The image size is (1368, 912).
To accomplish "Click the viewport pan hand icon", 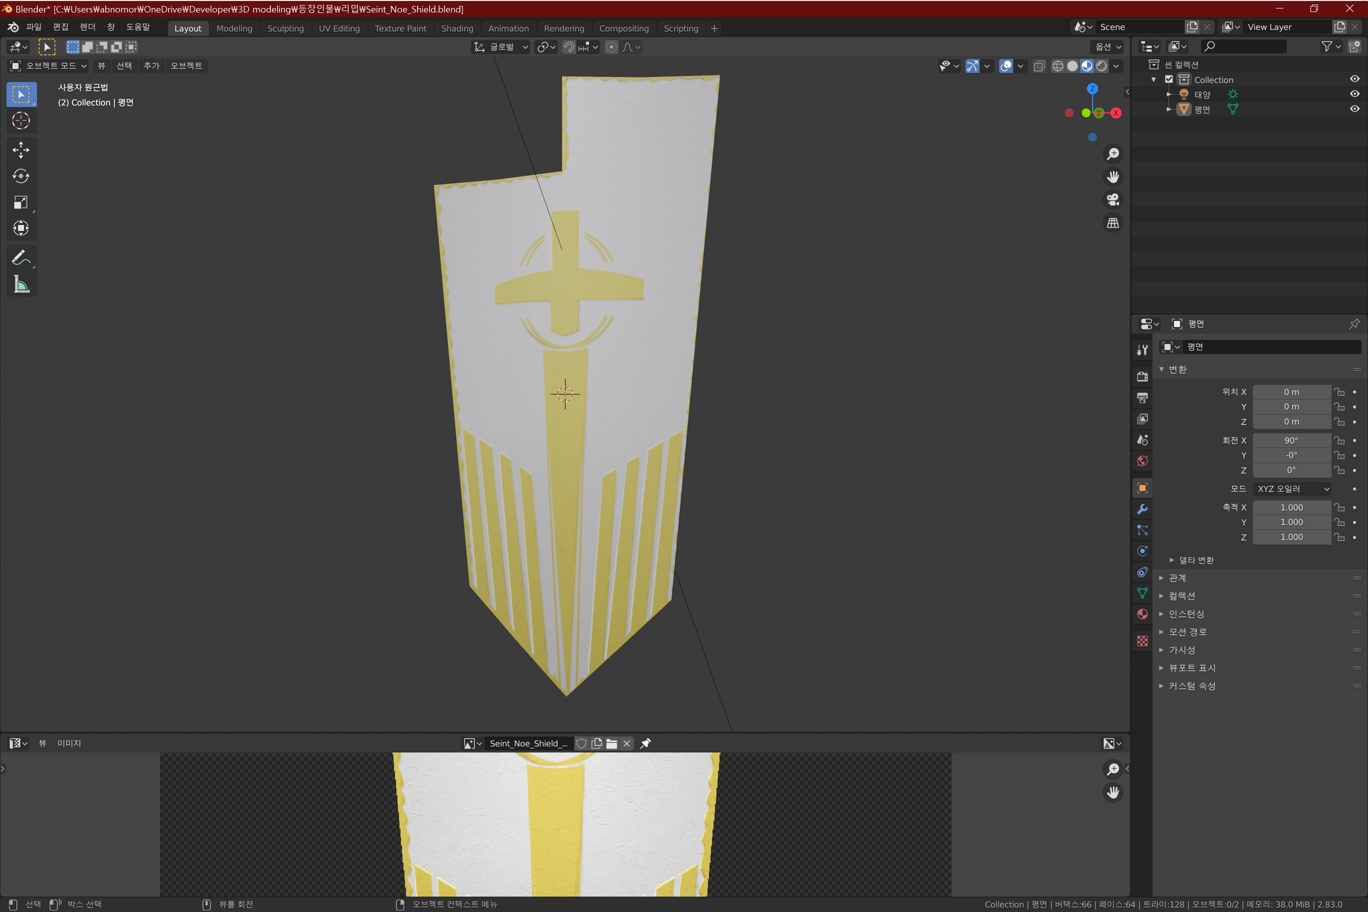I will point(1113,177).
